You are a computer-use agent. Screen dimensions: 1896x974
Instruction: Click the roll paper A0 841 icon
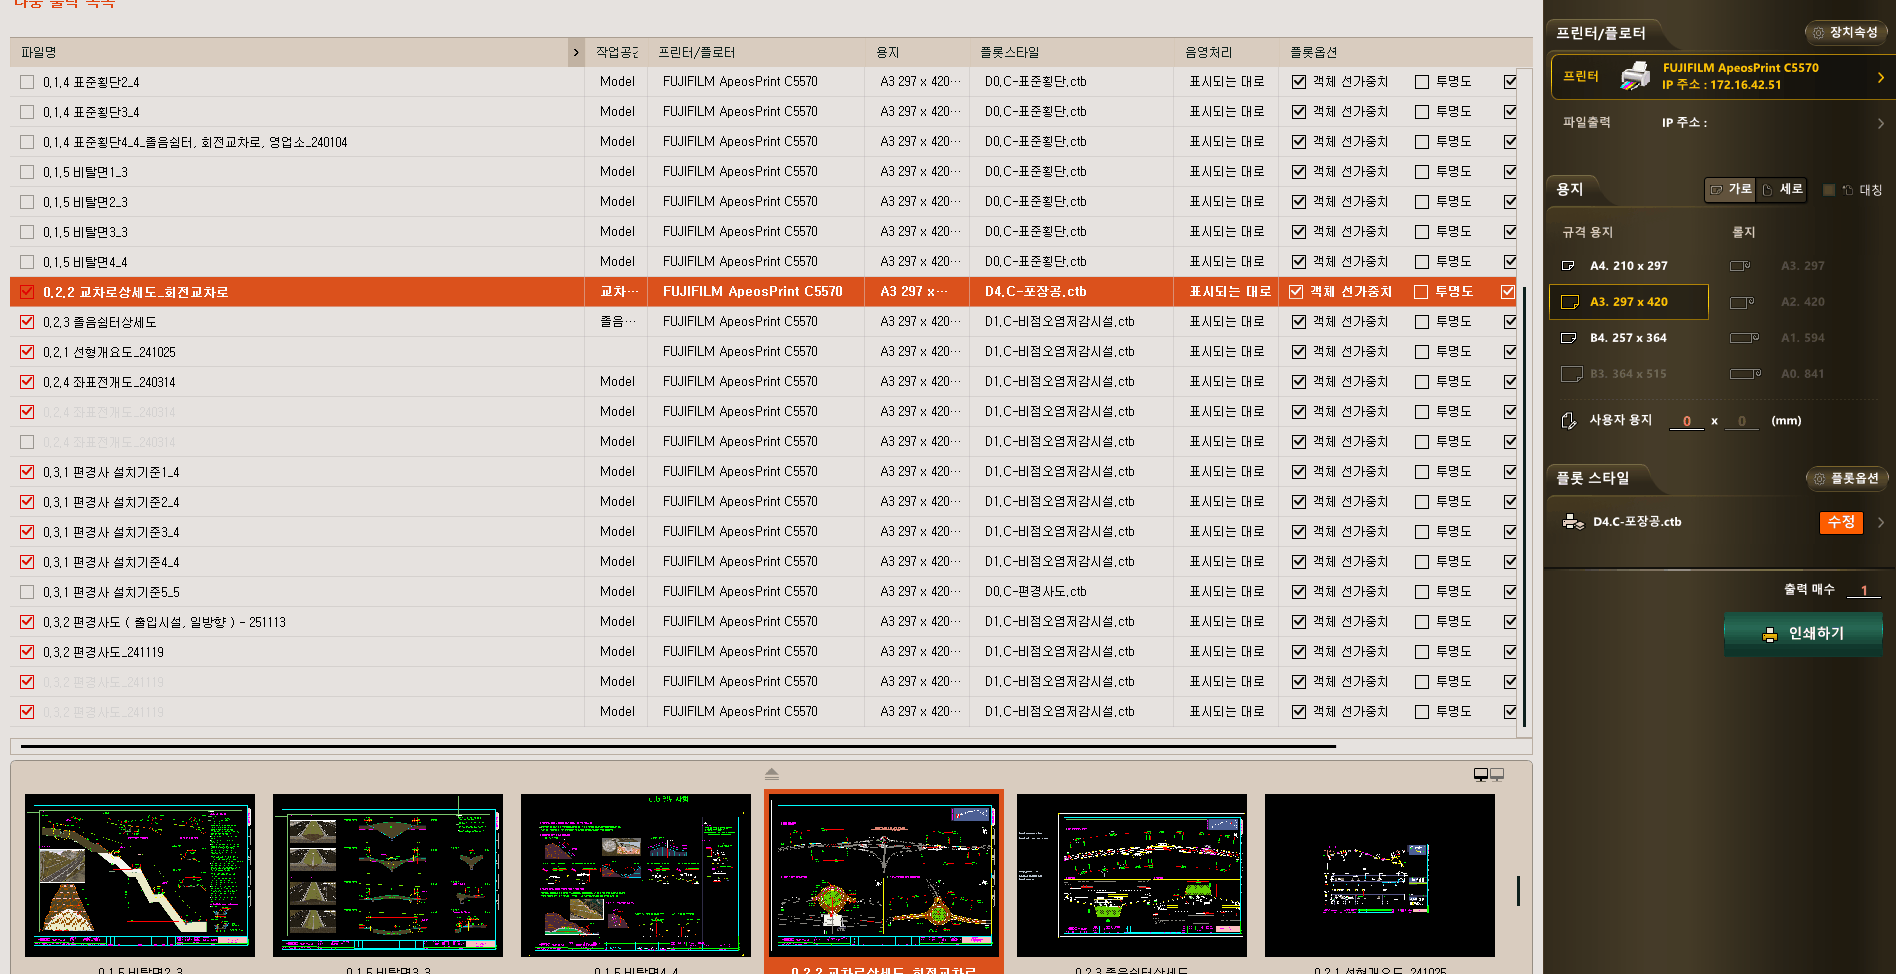(x=1746, y=374)
